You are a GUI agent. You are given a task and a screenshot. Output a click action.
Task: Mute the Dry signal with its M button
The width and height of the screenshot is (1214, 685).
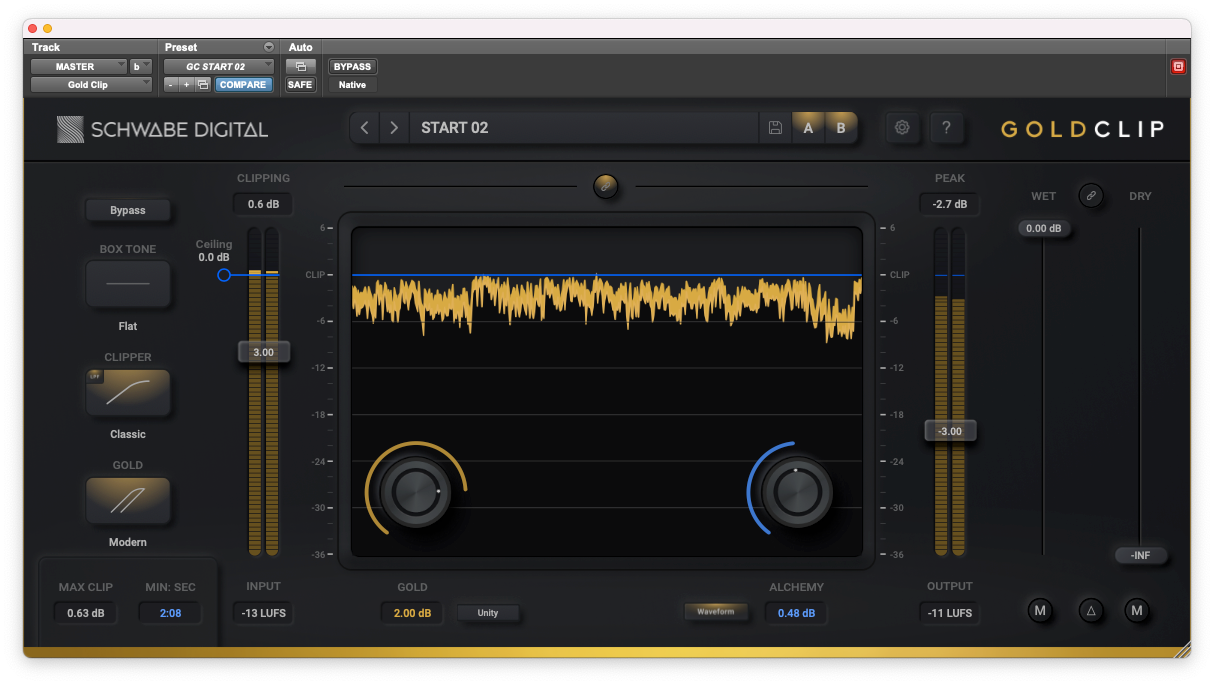(x=1136, y=610)
